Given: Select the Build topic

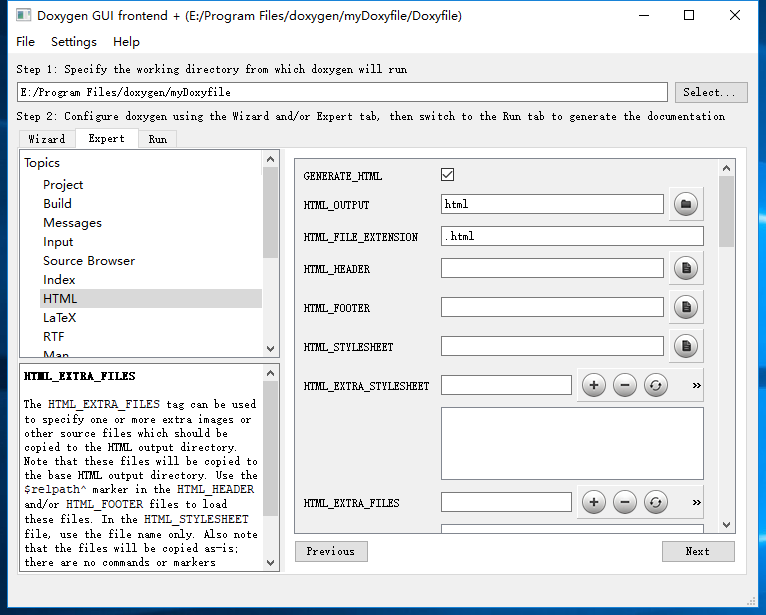Looking at the screenshot, I should point(57,204).
